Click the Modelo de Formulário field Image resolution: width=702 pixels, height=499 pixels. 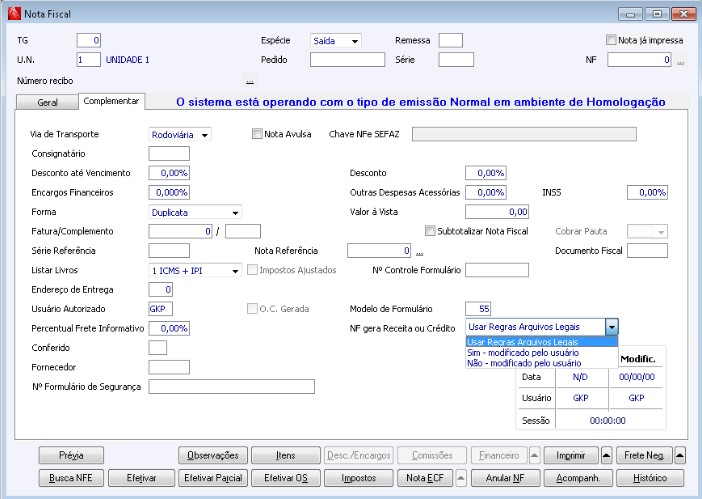point(478,309)
